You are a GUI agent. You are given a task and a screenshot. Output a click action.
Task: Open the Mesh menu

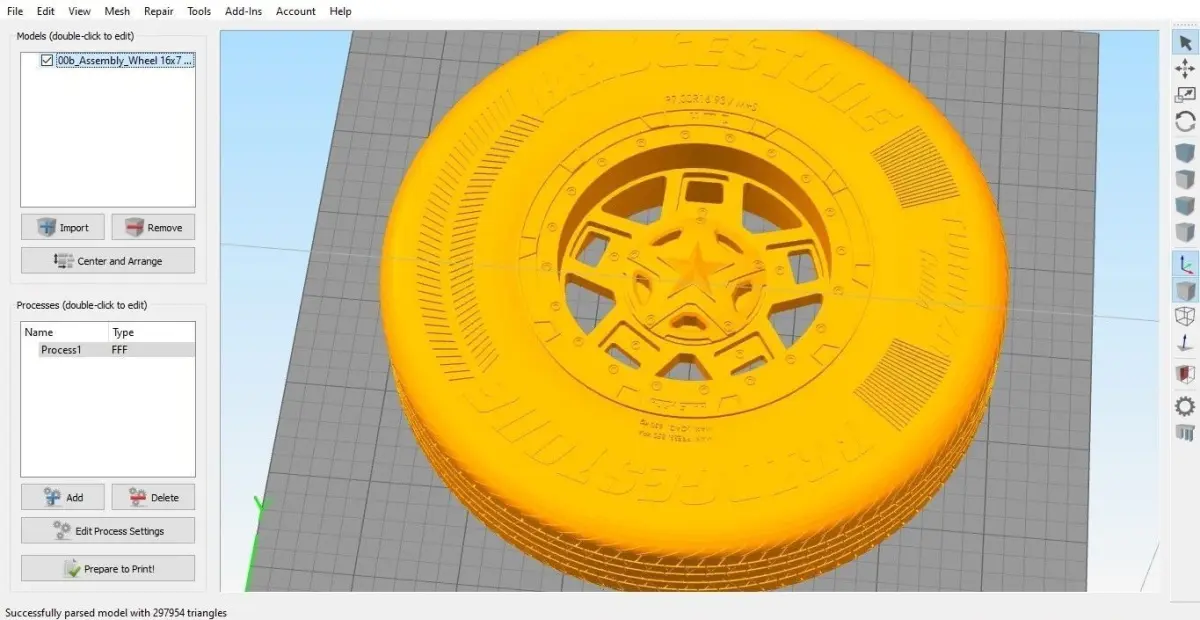(117, 11)
